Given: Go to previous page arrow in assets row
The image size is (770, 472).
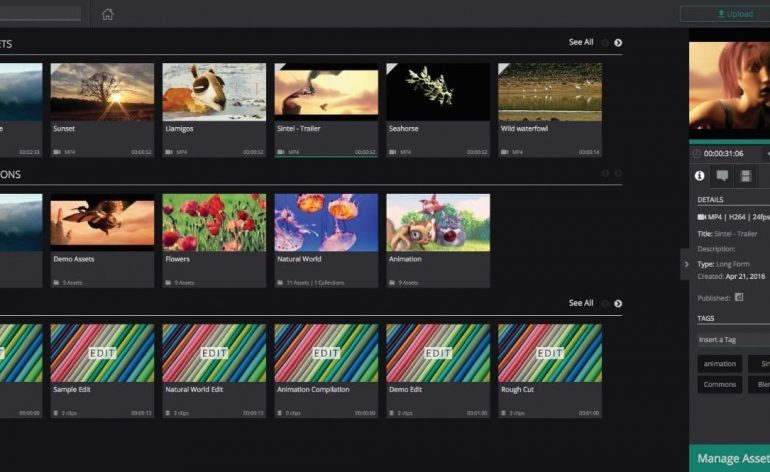Looking at the screenshot, I should click(x=605, y=43).
